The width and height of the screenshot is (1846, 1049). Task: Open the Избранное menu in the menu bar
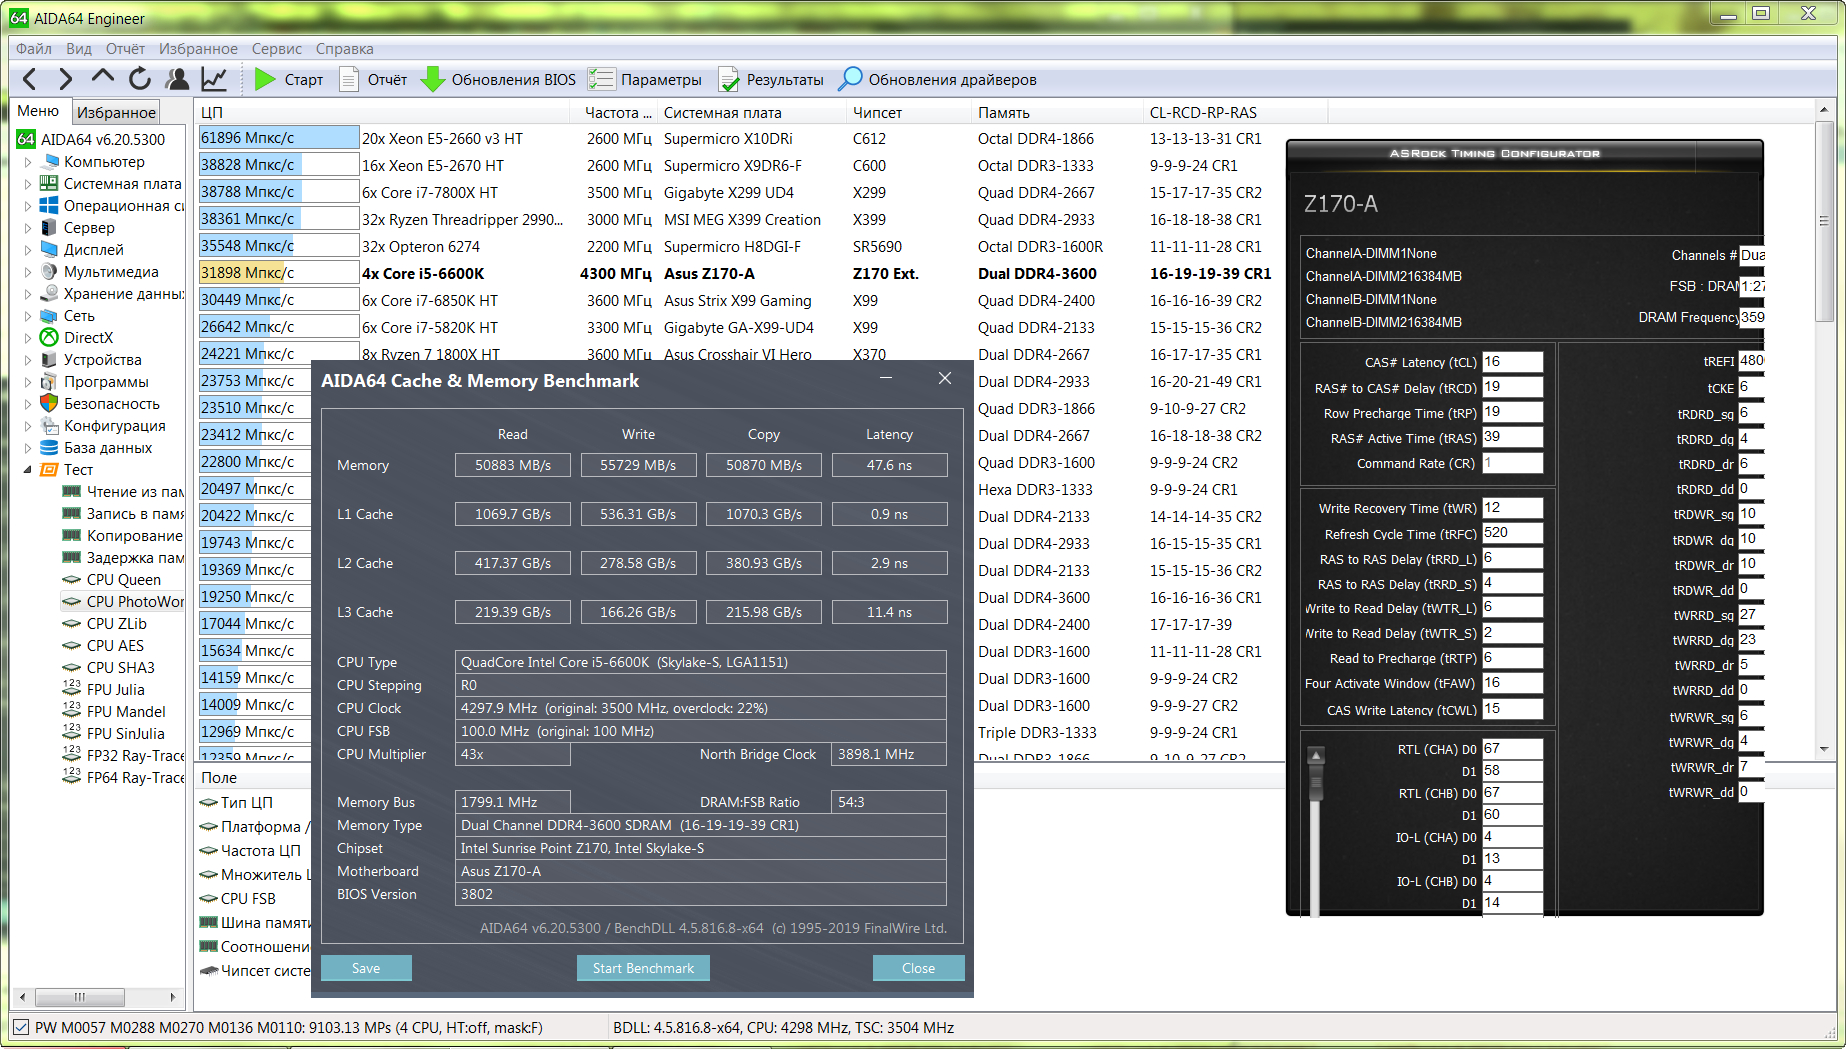point(198,49)
